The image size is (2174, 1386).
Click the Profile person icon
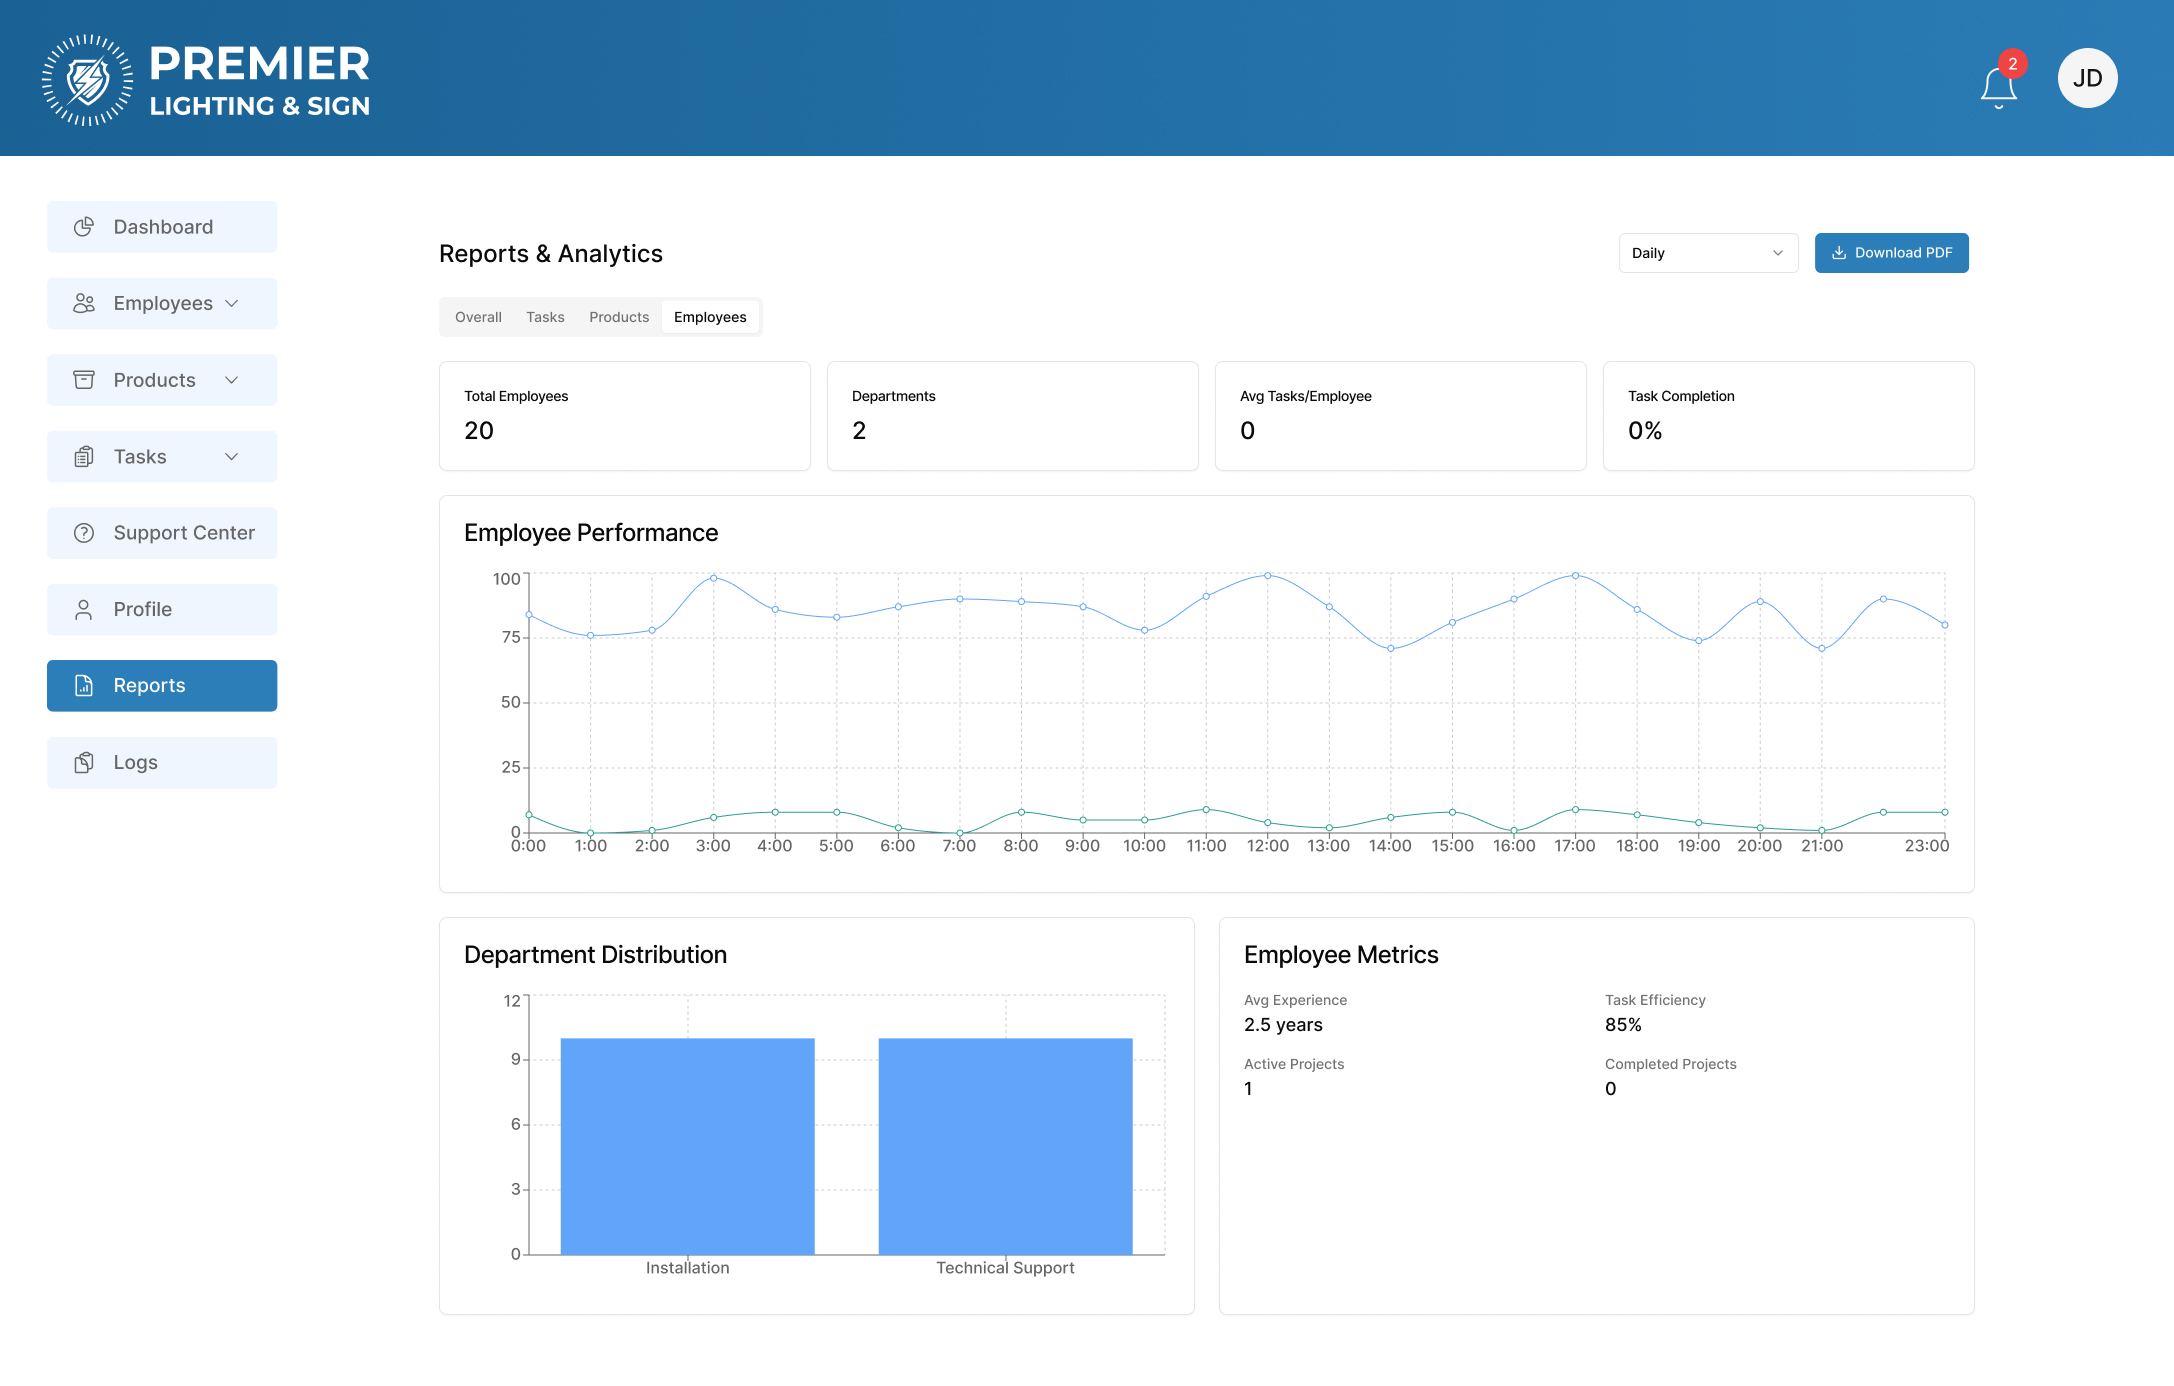pyautogui.click(x=84, y=610)
